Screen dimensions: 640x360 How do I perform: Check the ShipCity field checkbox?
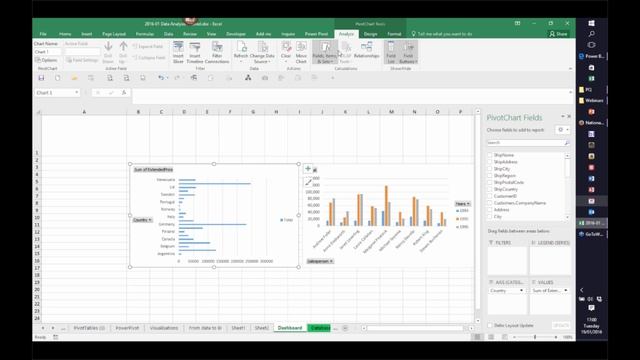tap(490, 169)
